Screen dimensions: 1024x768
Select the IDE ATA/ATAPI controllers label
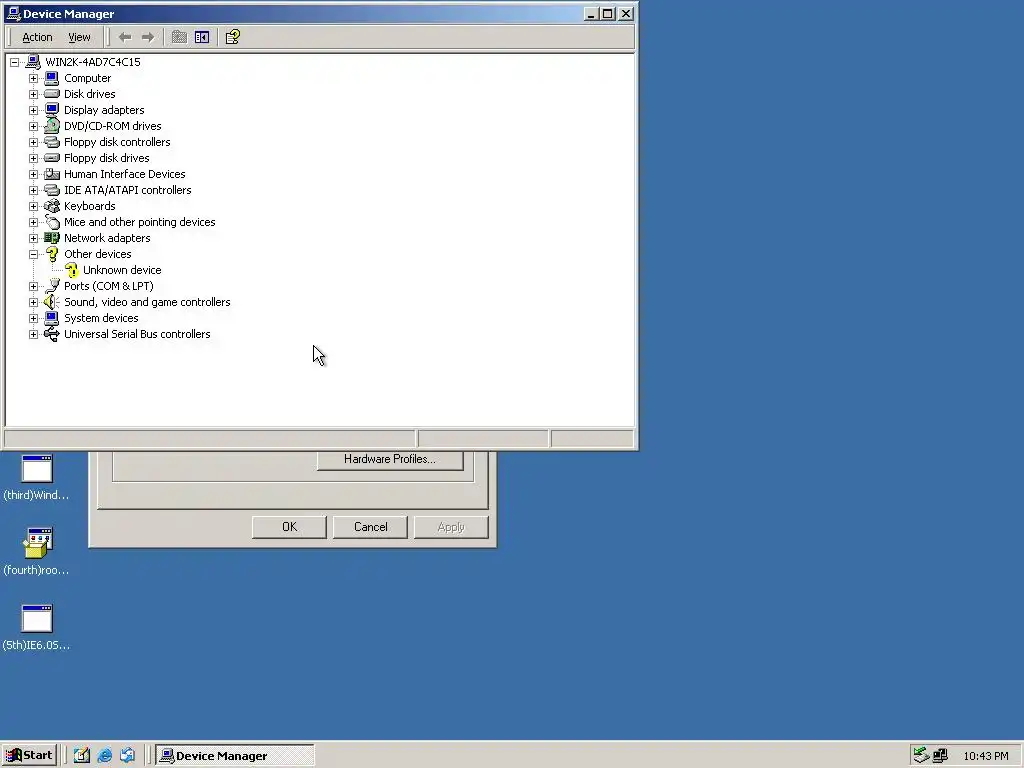pyautogui.click(x=127, y=190)
